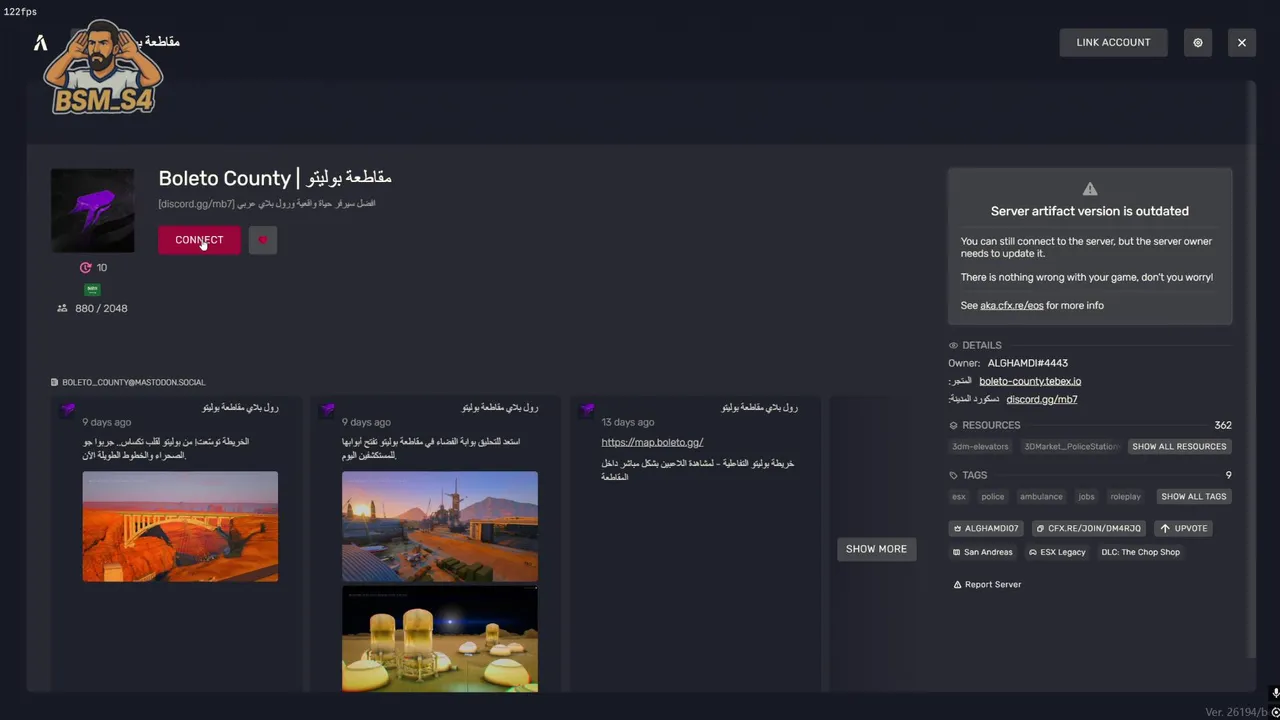This screenshot has width=1280, height=720.
Task: Click the DLC: The Chop Shop chip
Action: [x=1140, y=552]
